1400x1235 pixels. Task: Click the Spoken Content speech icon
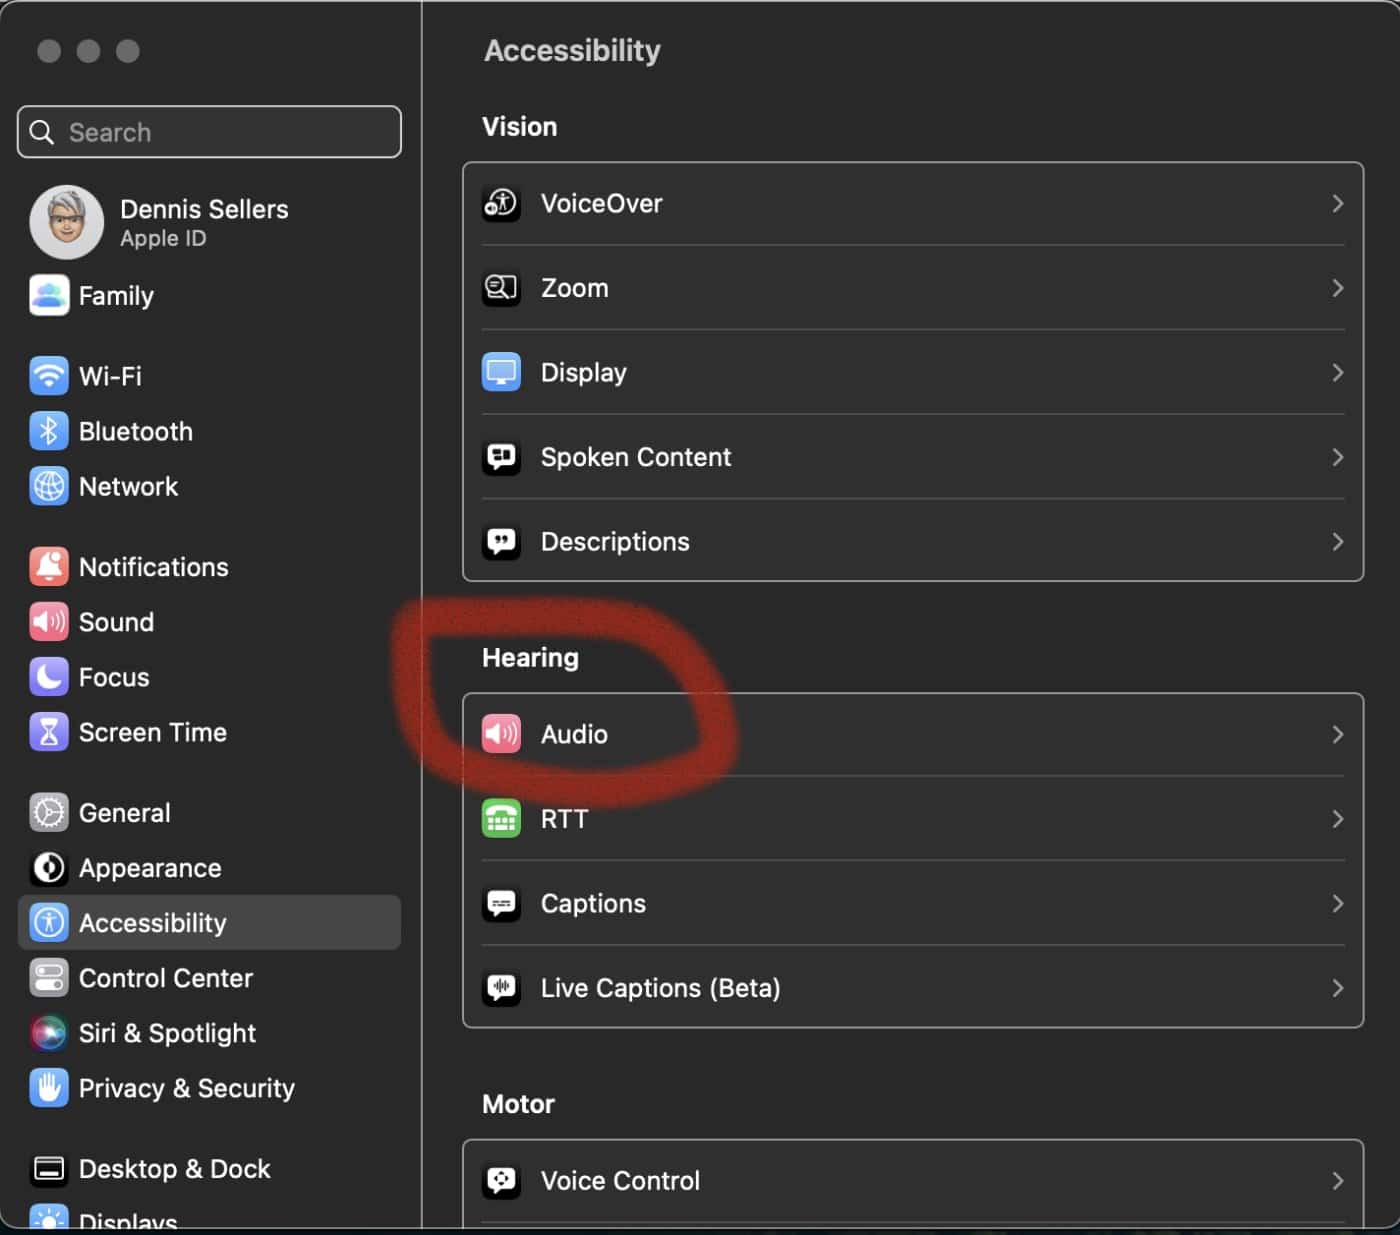[x=501, y=457]
